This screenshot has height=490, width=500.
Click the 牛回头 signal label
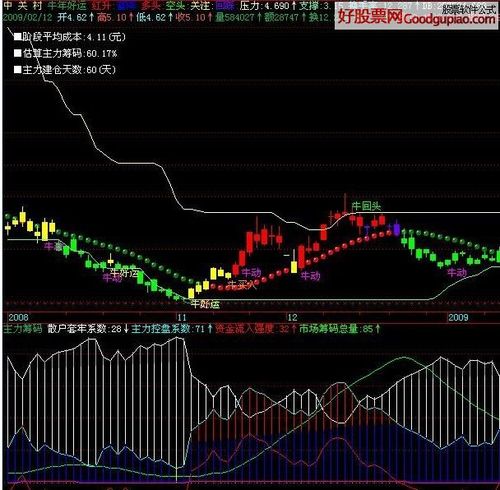pos(366,206)
